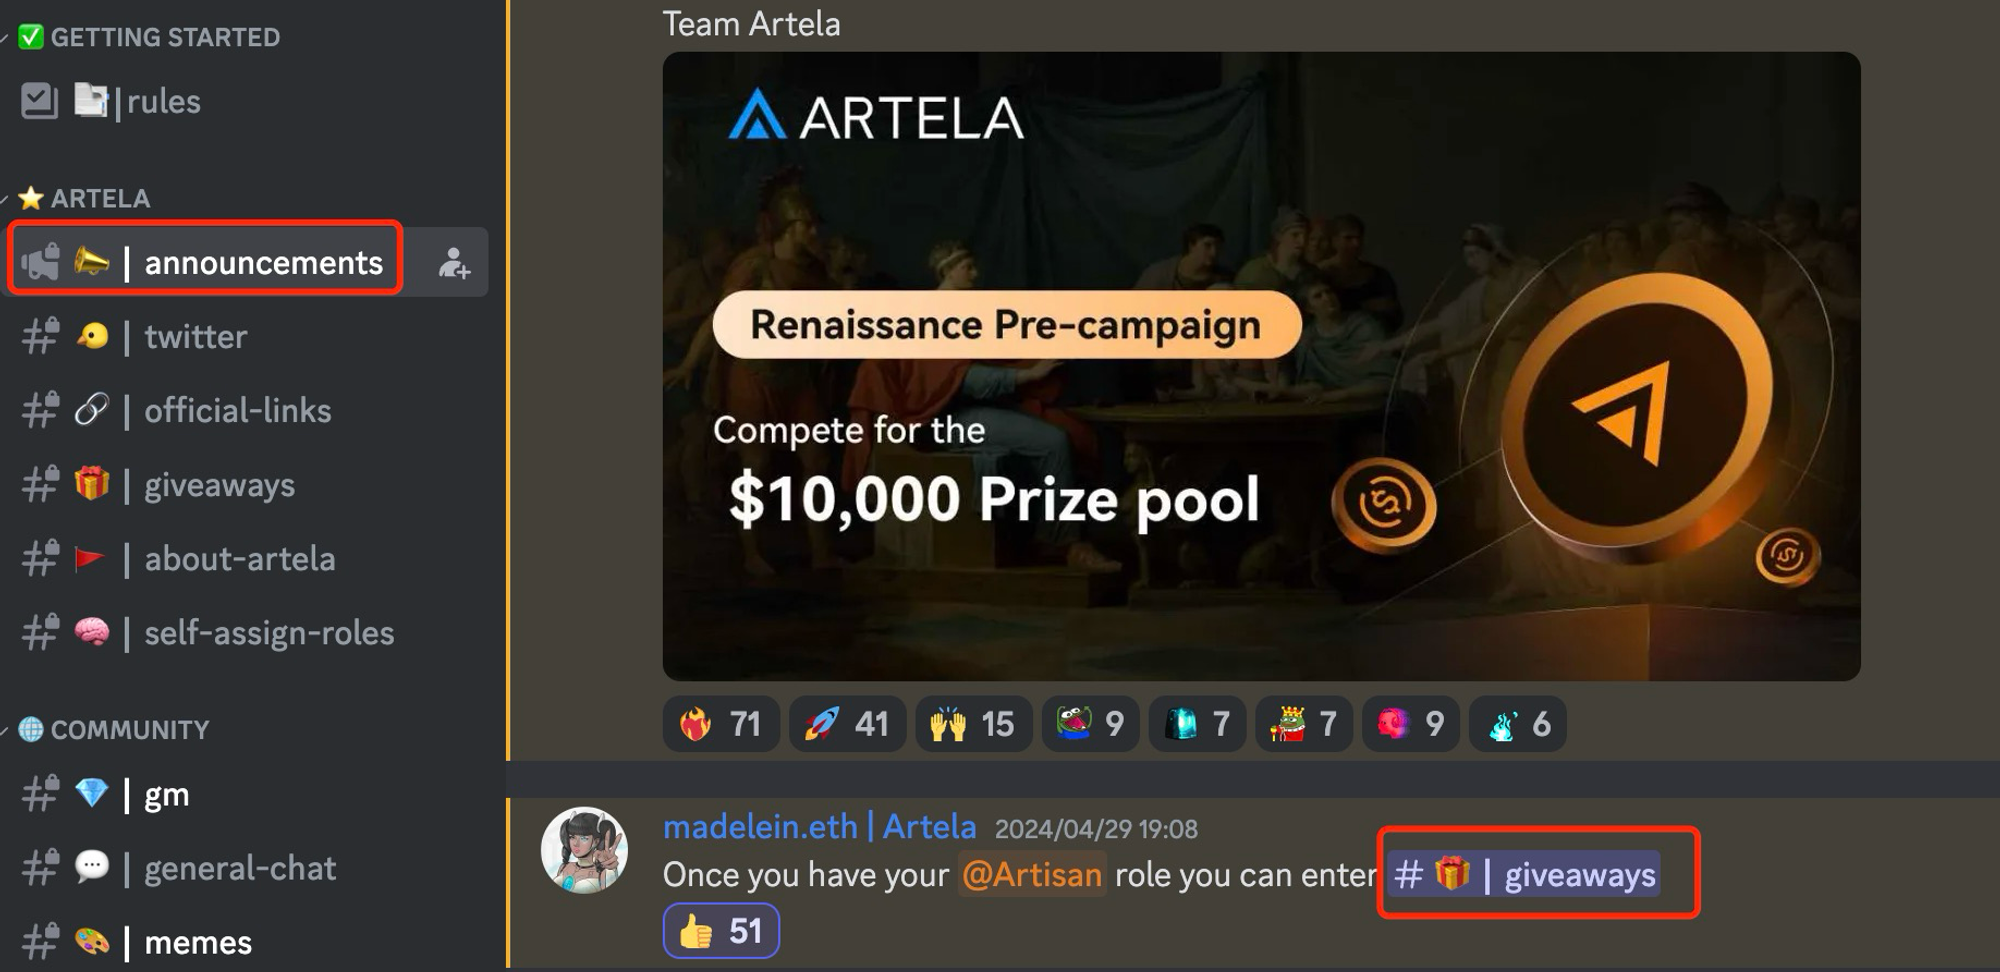Click madelein.eth's profile avatar

coord(584,850)
